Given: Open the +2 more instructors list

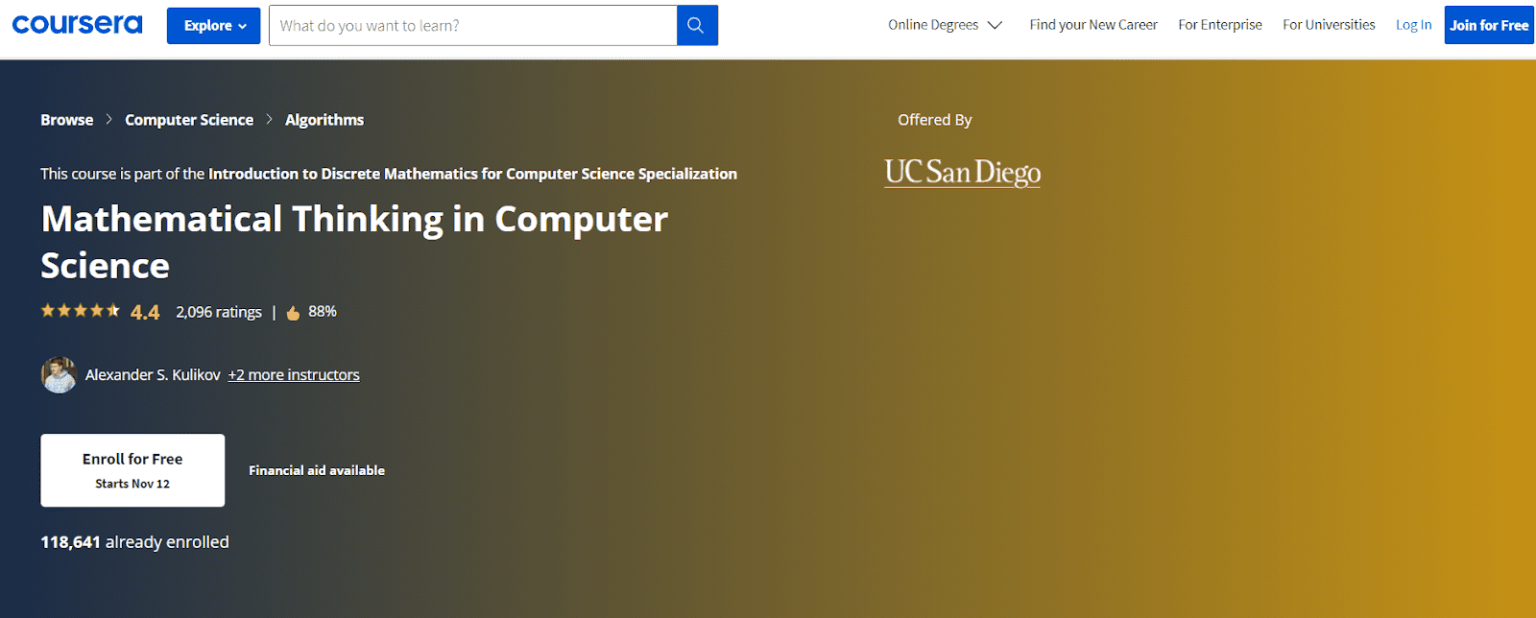Looking at the screenshot, I should click(x=293, y=374).
